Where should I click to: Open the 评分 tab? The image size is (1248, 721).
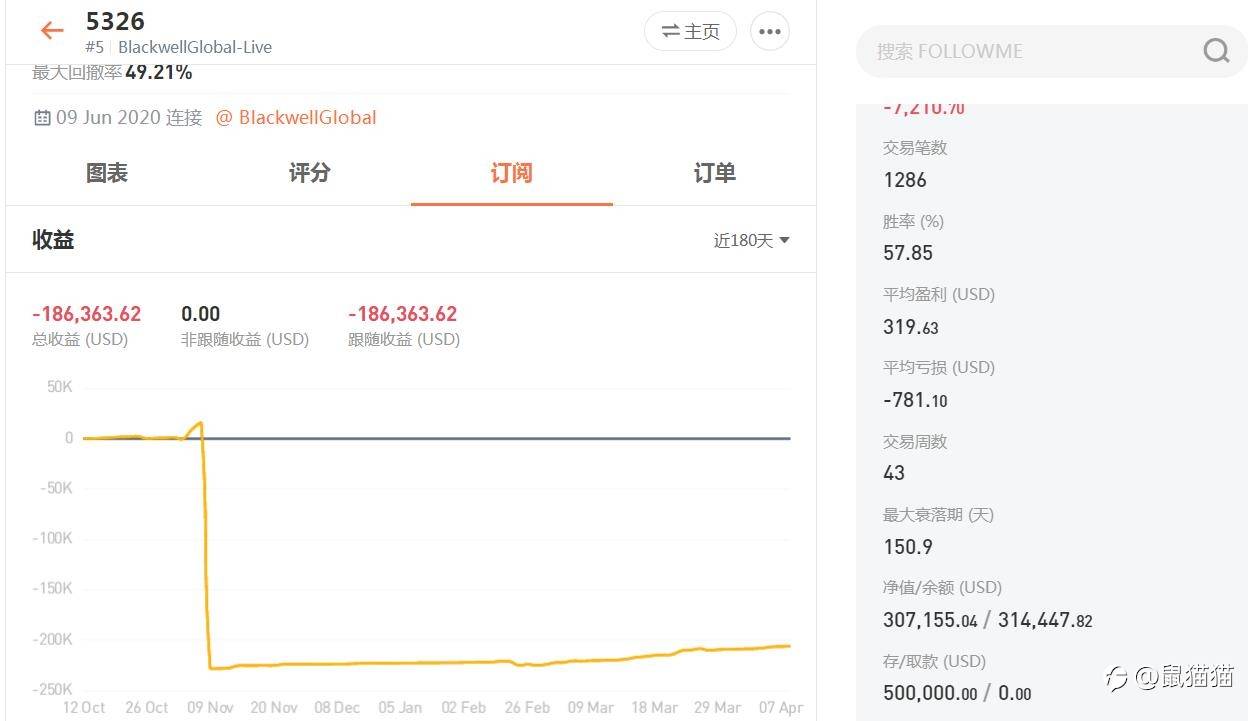click(309, 173)
